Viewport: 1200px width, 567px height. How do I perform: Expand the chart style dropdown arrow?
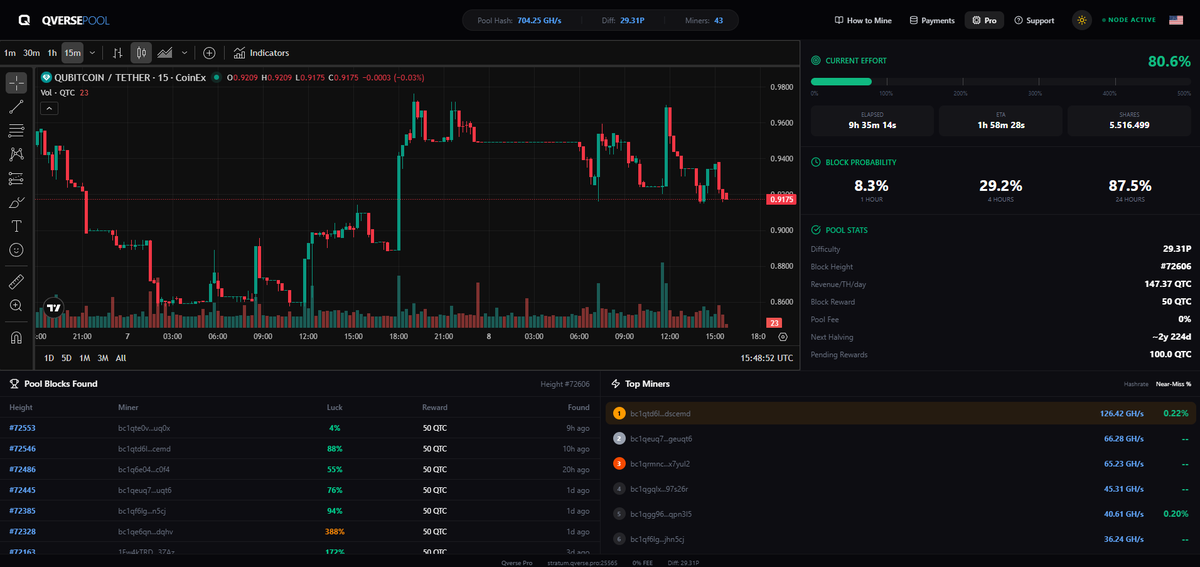coord(185,53)
